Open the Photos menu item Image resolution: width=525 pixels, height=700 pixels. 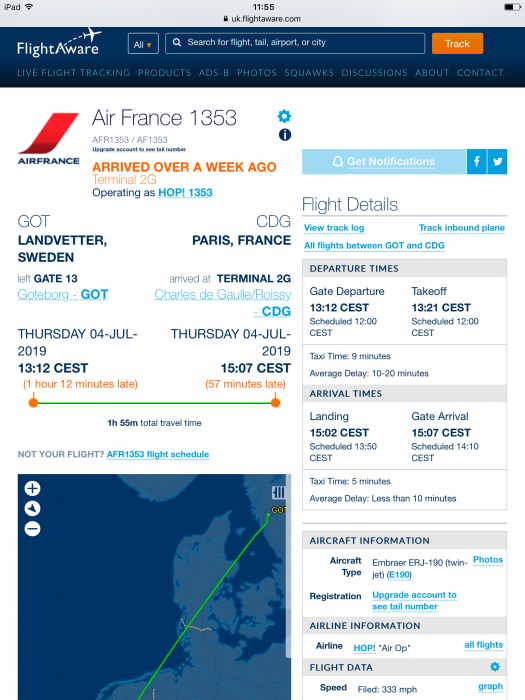point(257,73)
